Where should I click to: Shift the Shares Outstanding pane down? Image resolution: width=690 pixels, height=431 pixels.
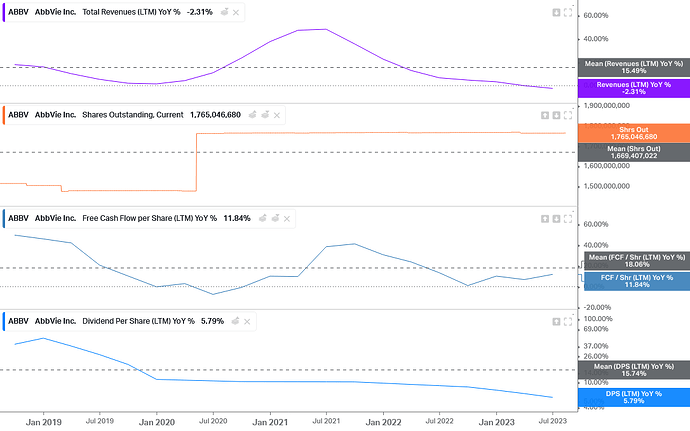(x=556, y=115)
